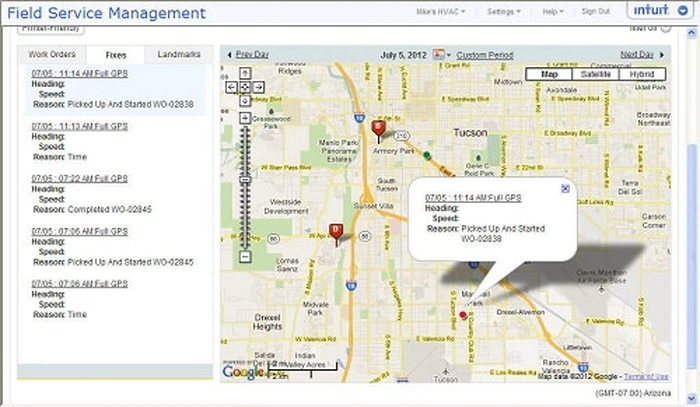Open the Intuit menu button
This screenshot has height=407, width=700.
(660, 10)
